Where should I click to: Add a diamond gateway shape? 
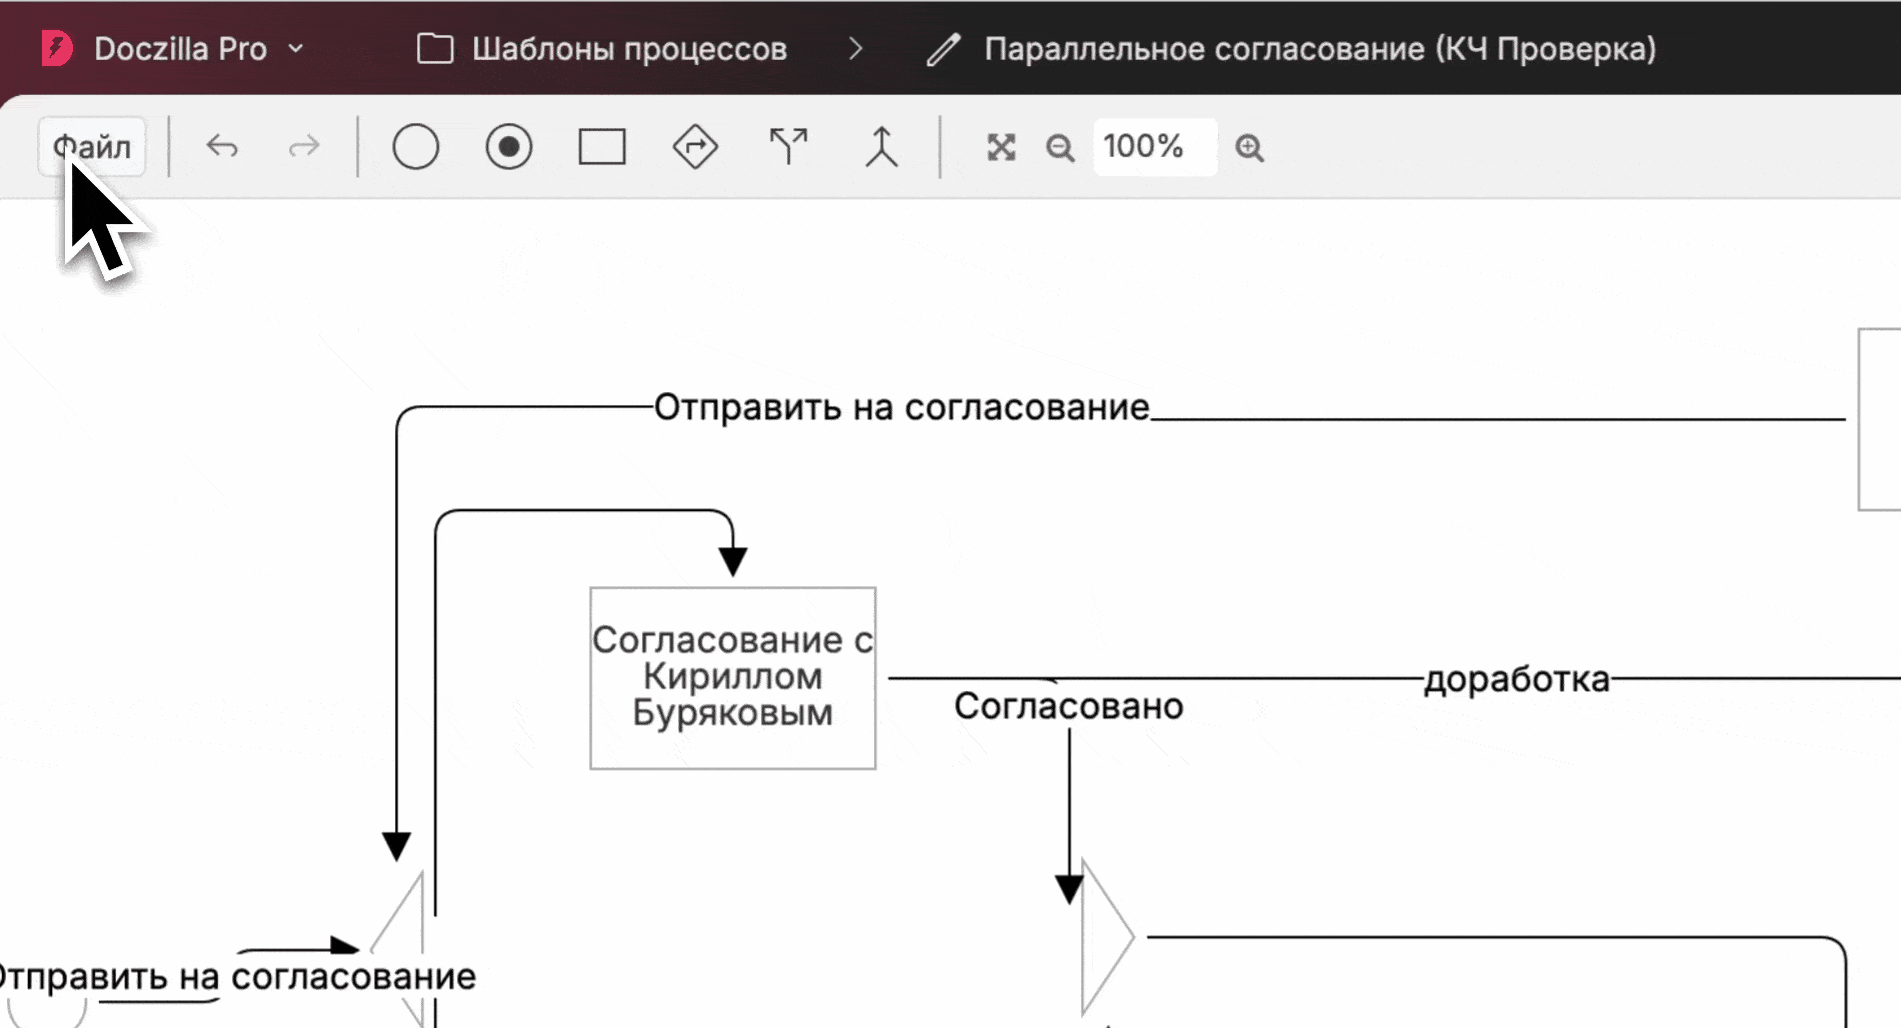click(x=695, y=147)
